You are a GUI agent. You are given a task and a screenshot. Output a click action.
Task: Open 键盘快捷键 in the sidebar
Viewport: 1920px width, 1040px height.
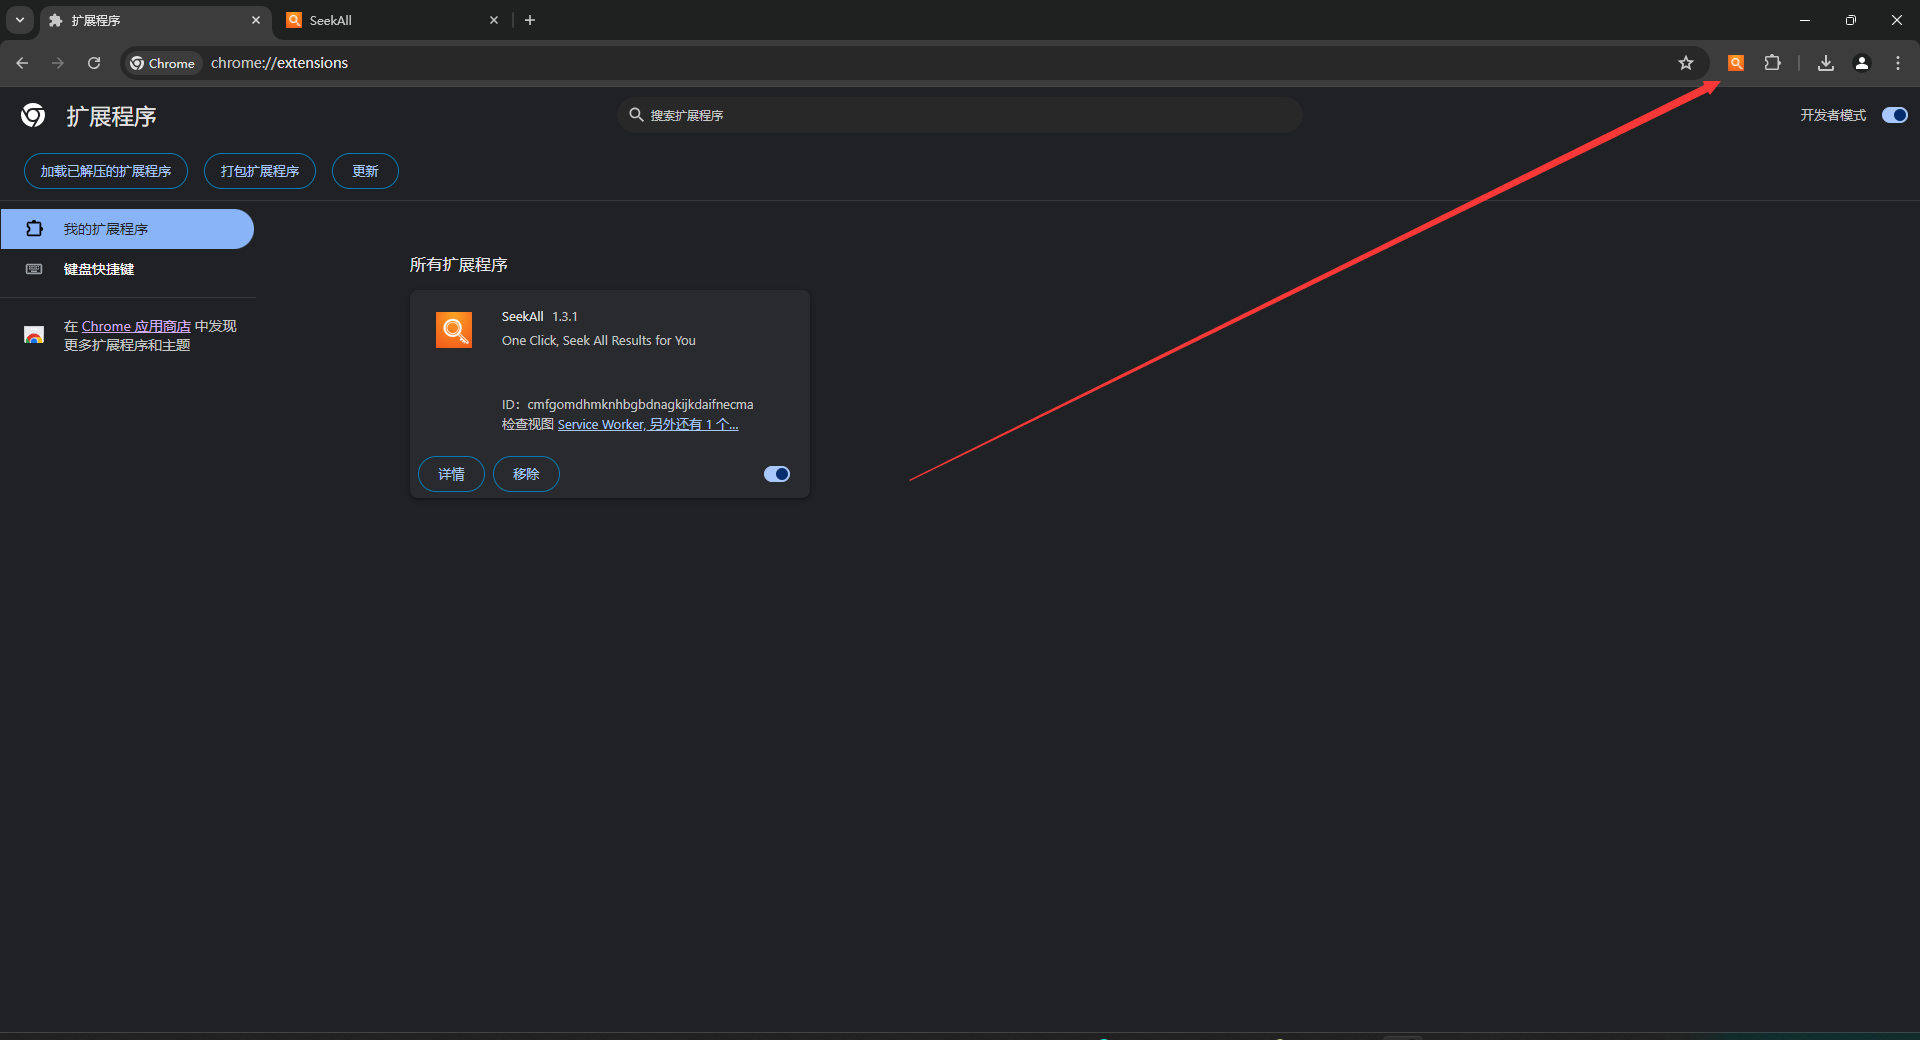point(127,269)
